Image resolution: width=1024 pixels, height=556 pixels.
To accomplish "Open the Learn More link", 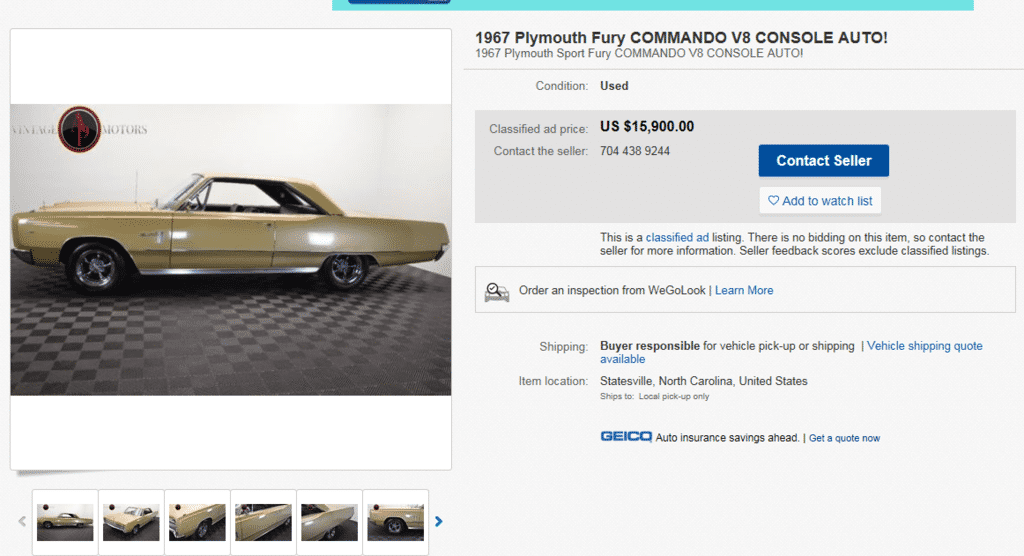I will point(743,290).
